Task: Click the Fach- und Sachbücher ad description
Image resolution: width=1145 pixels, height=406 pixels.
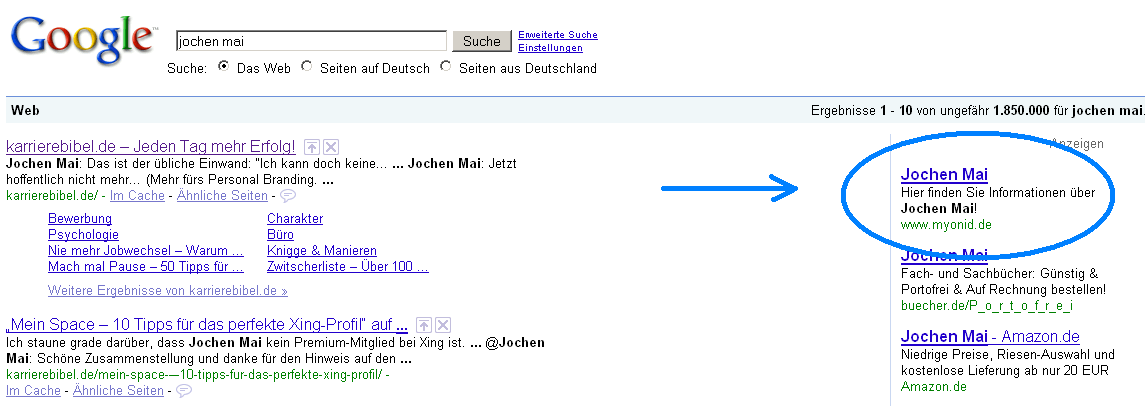Action: point(1003,282)
